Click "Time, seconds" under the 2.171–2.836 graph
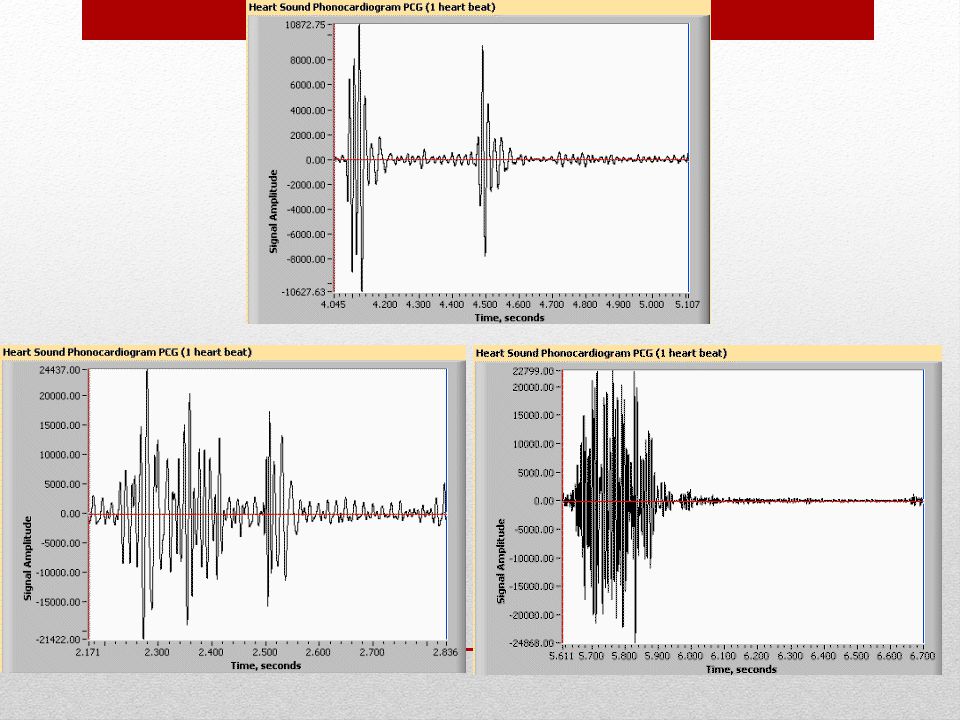This screenshot has height=720, width=960. (266, 666)
